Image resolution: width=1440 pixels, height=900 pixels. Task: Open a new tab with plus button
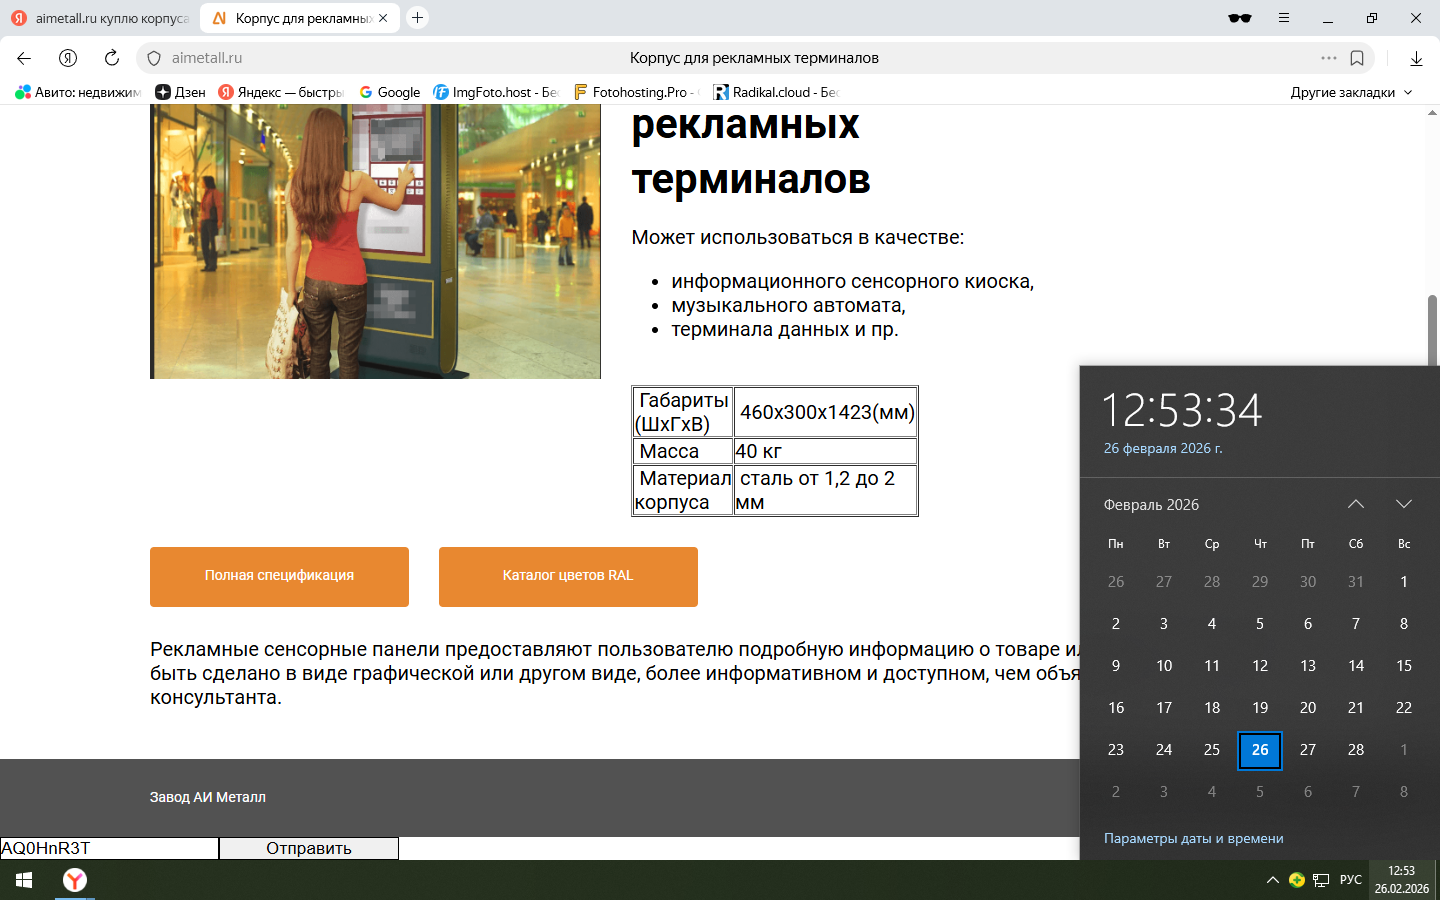[418, 18]
